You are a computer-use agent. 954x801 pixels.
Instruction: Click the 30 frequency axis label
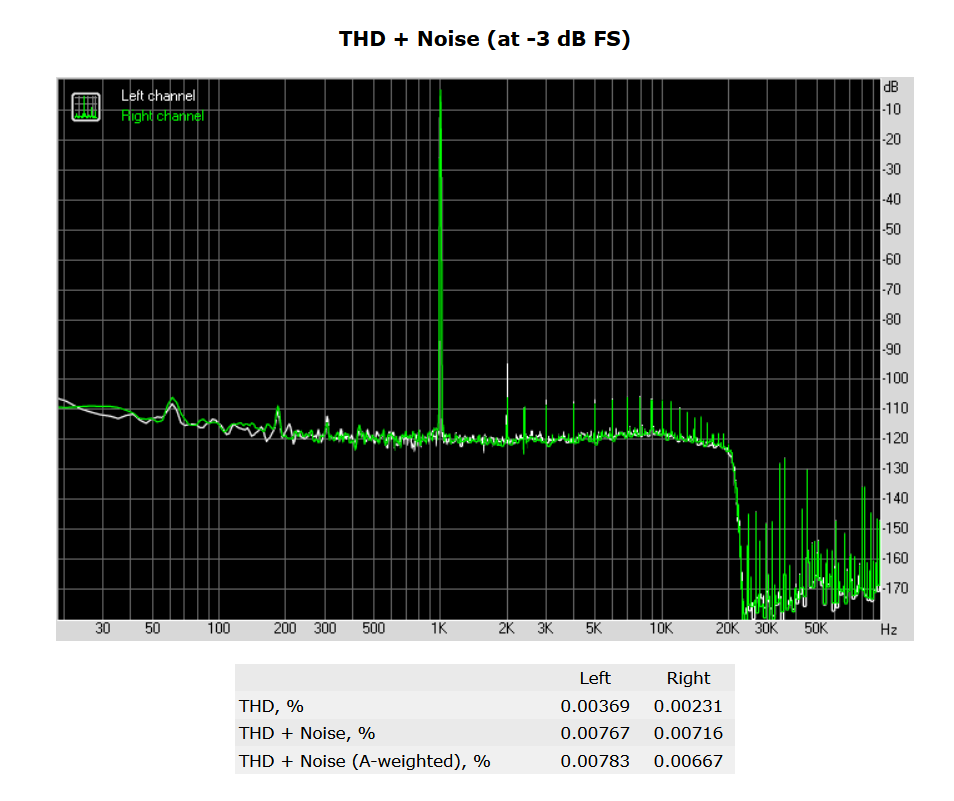[103, 628]
